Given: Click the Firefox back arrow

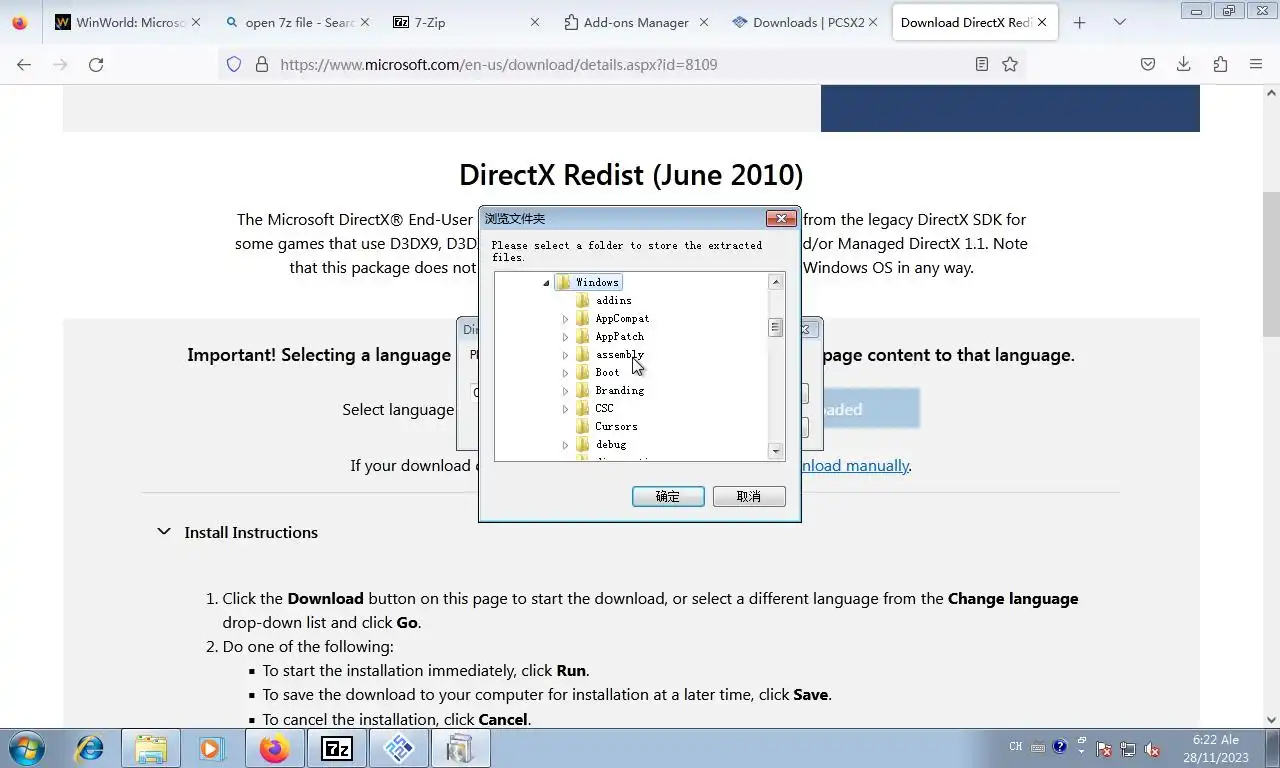Looking at the screenshot, I should click(24, 64).
